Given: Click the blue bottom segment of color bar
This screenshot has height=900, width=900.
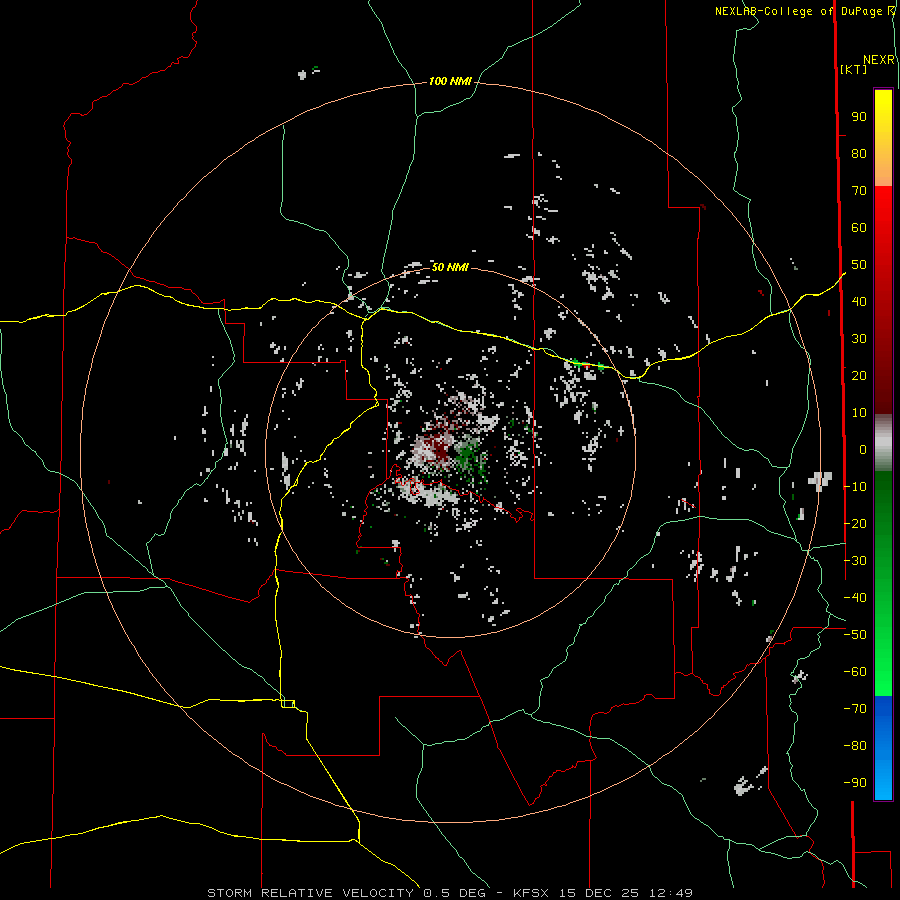Looking at the screenshot, I should tap(883, 747).
